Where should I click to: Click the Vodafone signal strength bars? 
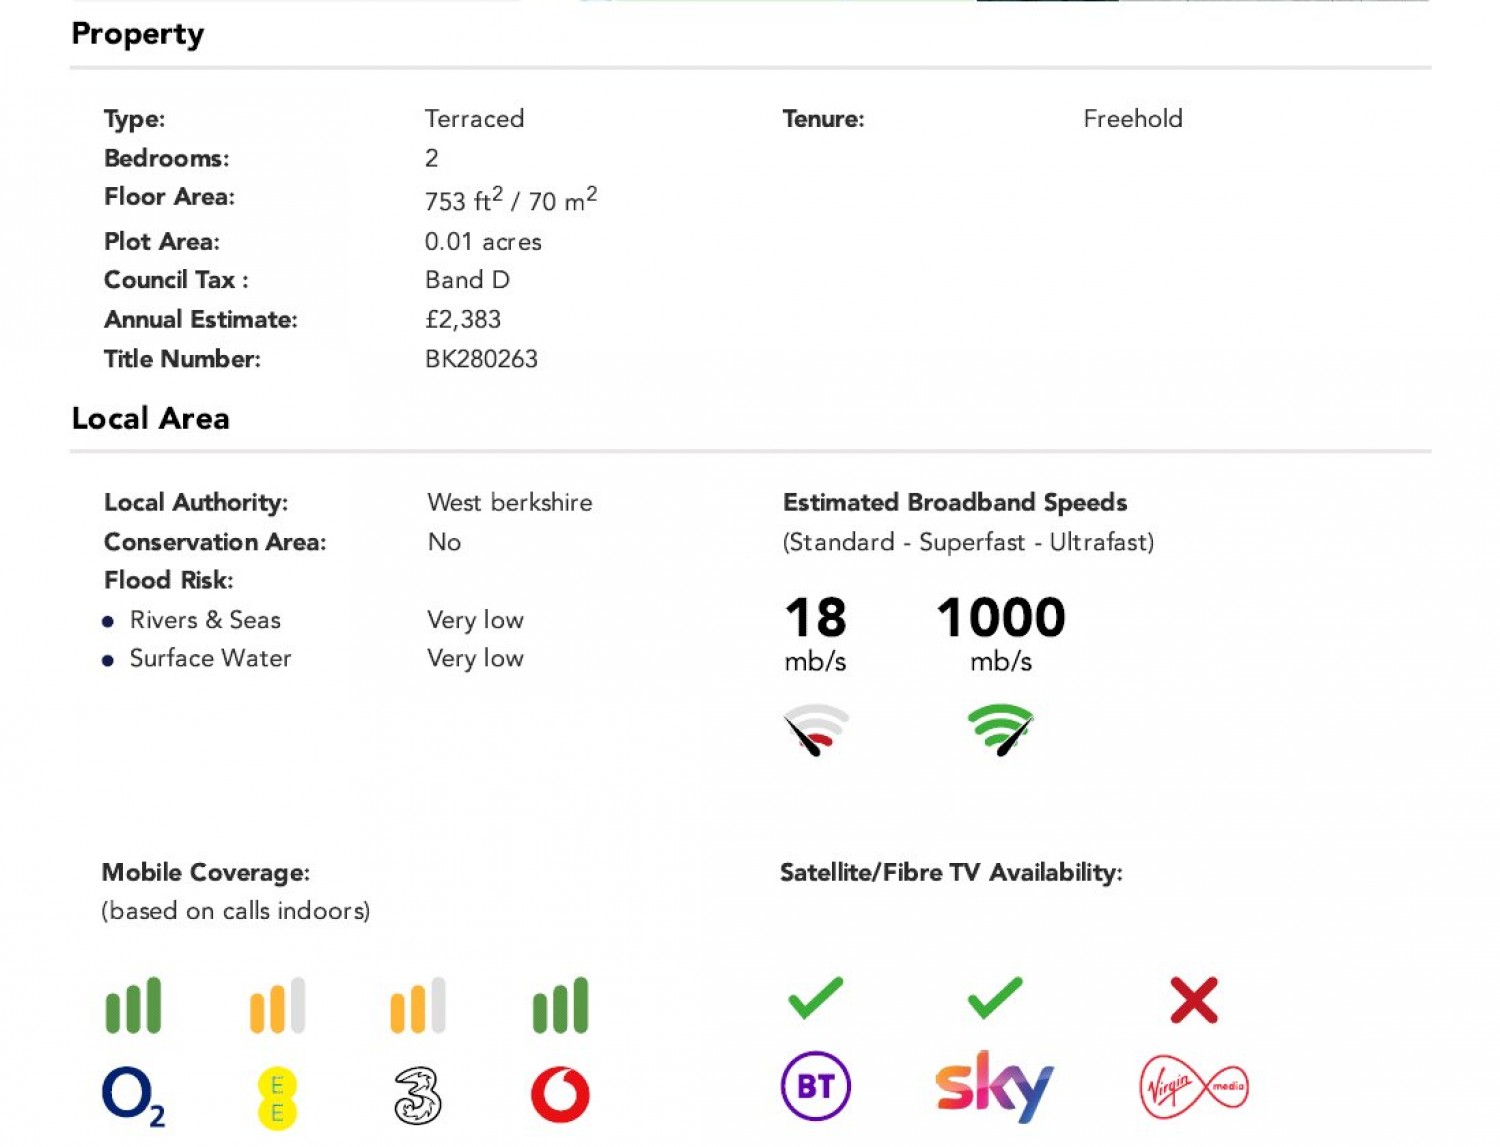click(560, 1005)
